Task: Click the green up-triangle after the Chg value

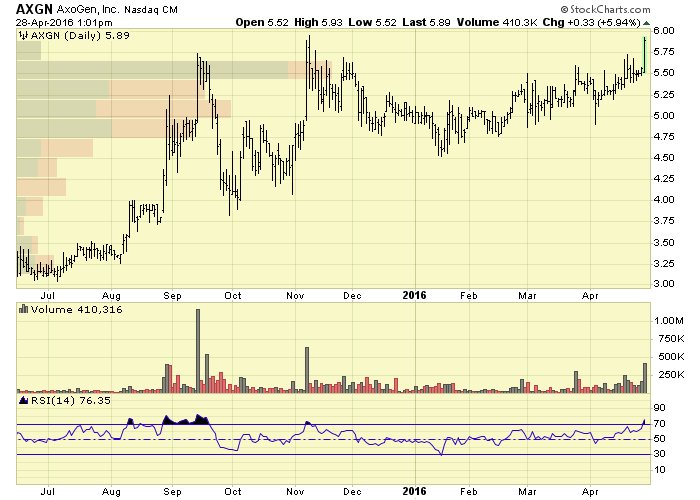Action: tap(646, 23)
